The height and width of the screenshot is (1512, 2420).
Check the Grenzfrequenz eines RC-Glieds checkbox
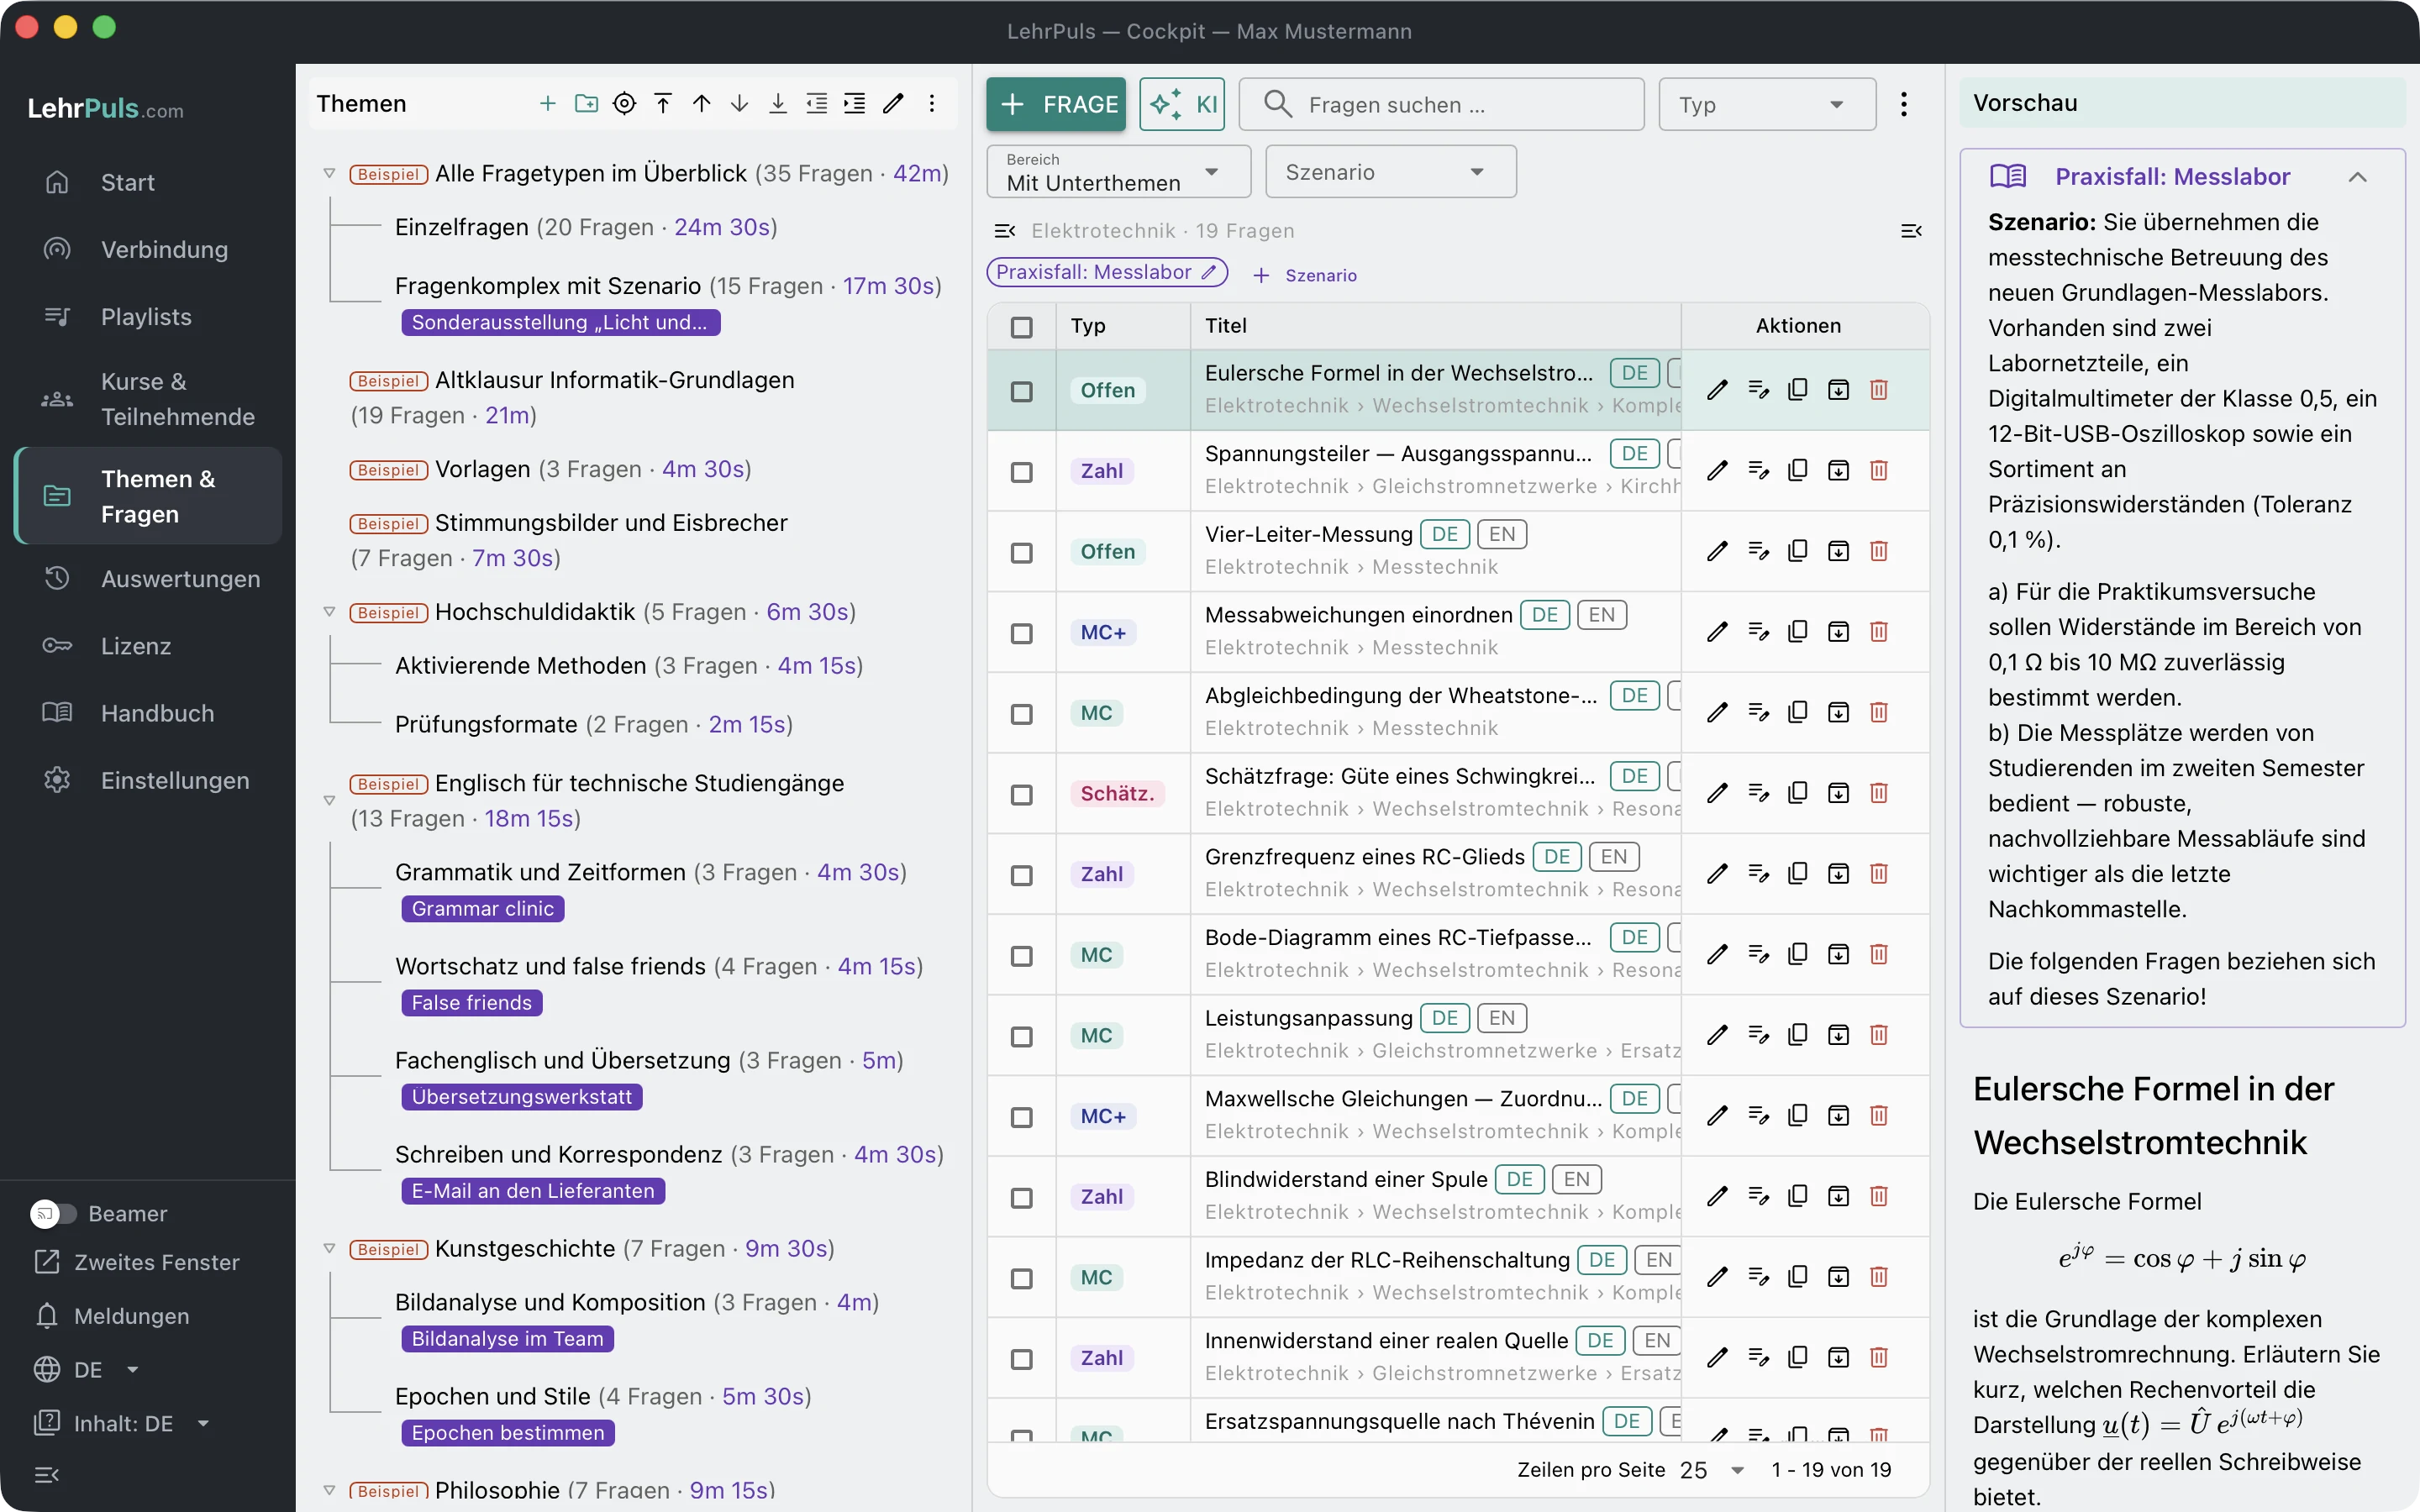[1021, 875]
